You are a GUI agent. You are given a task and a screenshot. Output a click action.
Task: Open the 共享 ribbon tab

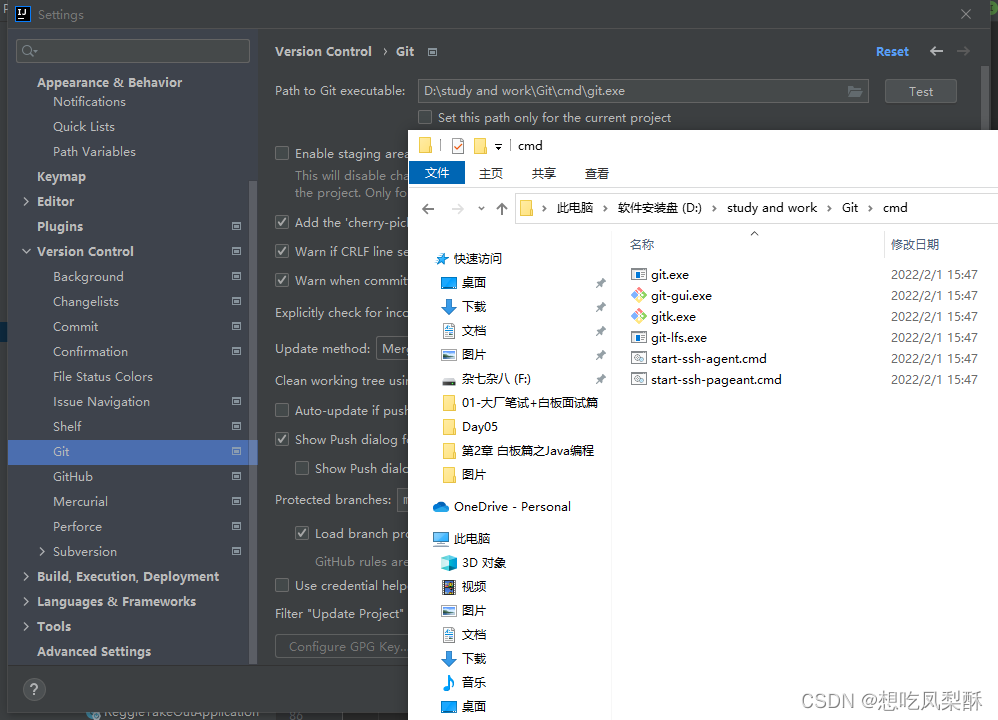coord(544,173)
